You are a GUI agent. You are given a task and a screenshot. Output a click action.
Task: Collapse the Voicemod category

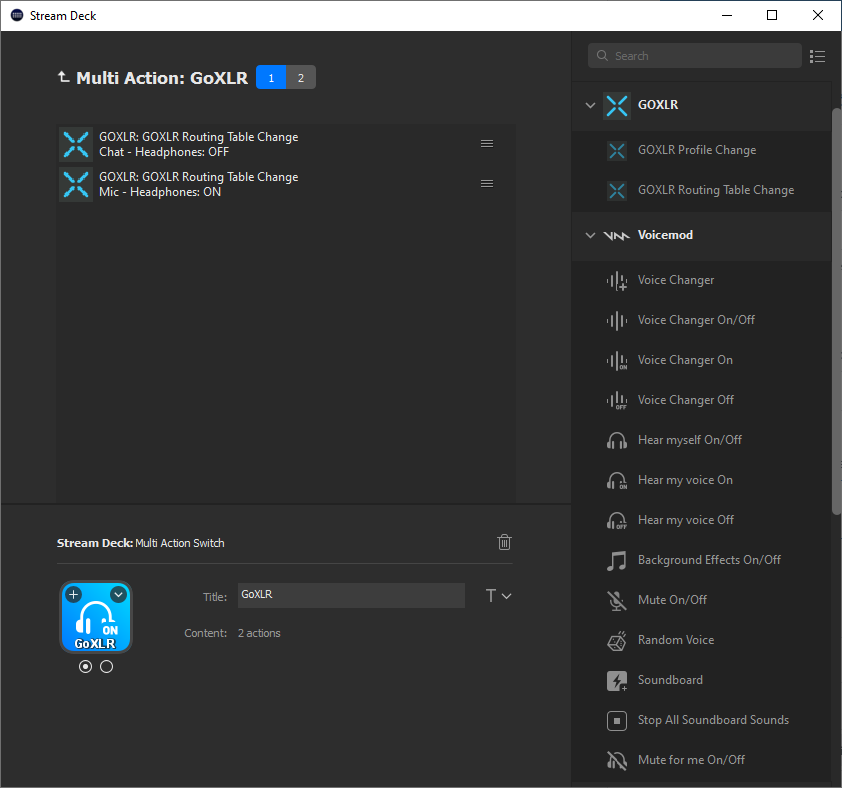click(x=590, y=235)
